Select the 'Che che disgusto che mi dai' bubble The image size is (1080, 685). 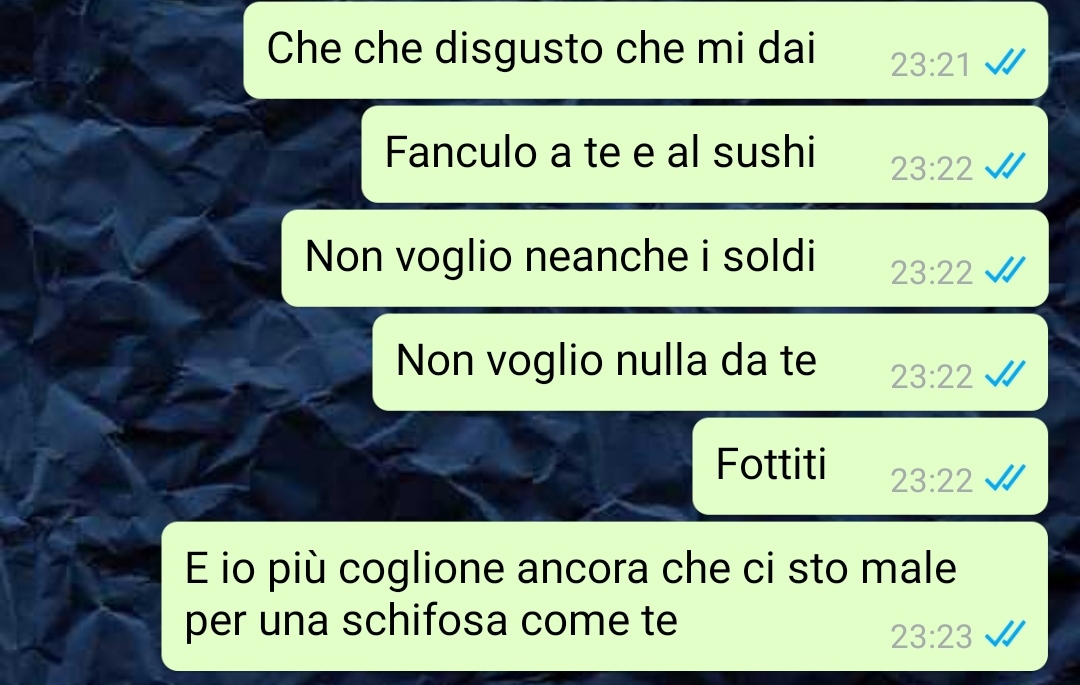tap(645, 50)
